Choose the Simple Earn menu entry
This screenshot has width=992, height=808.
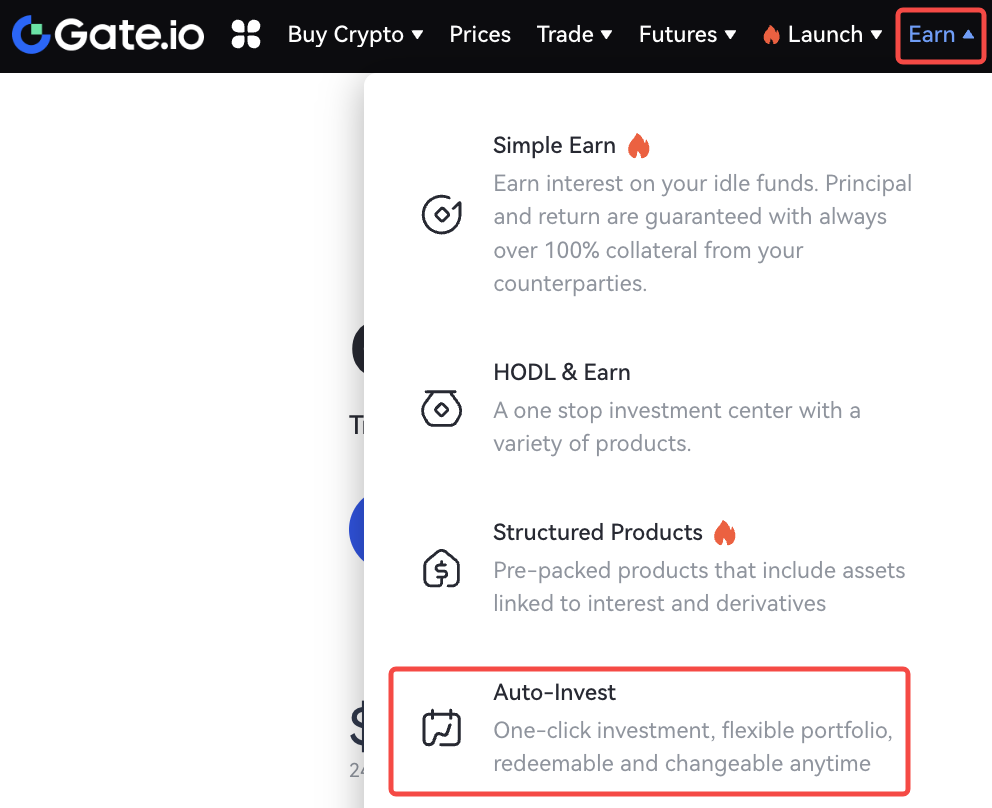pos(554,146)
